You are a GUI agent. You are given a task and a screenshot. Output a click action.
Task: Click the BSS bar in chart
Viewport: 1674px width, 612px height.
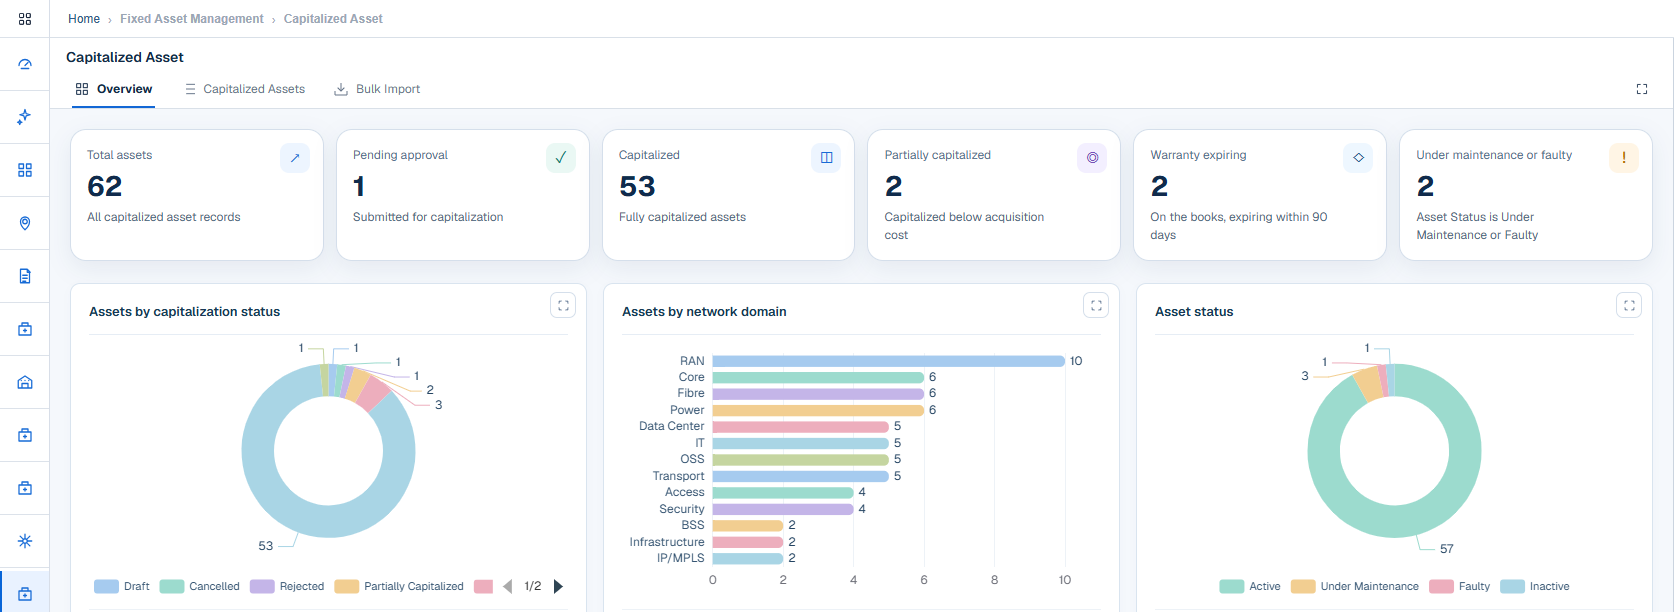tap(747, 526)
